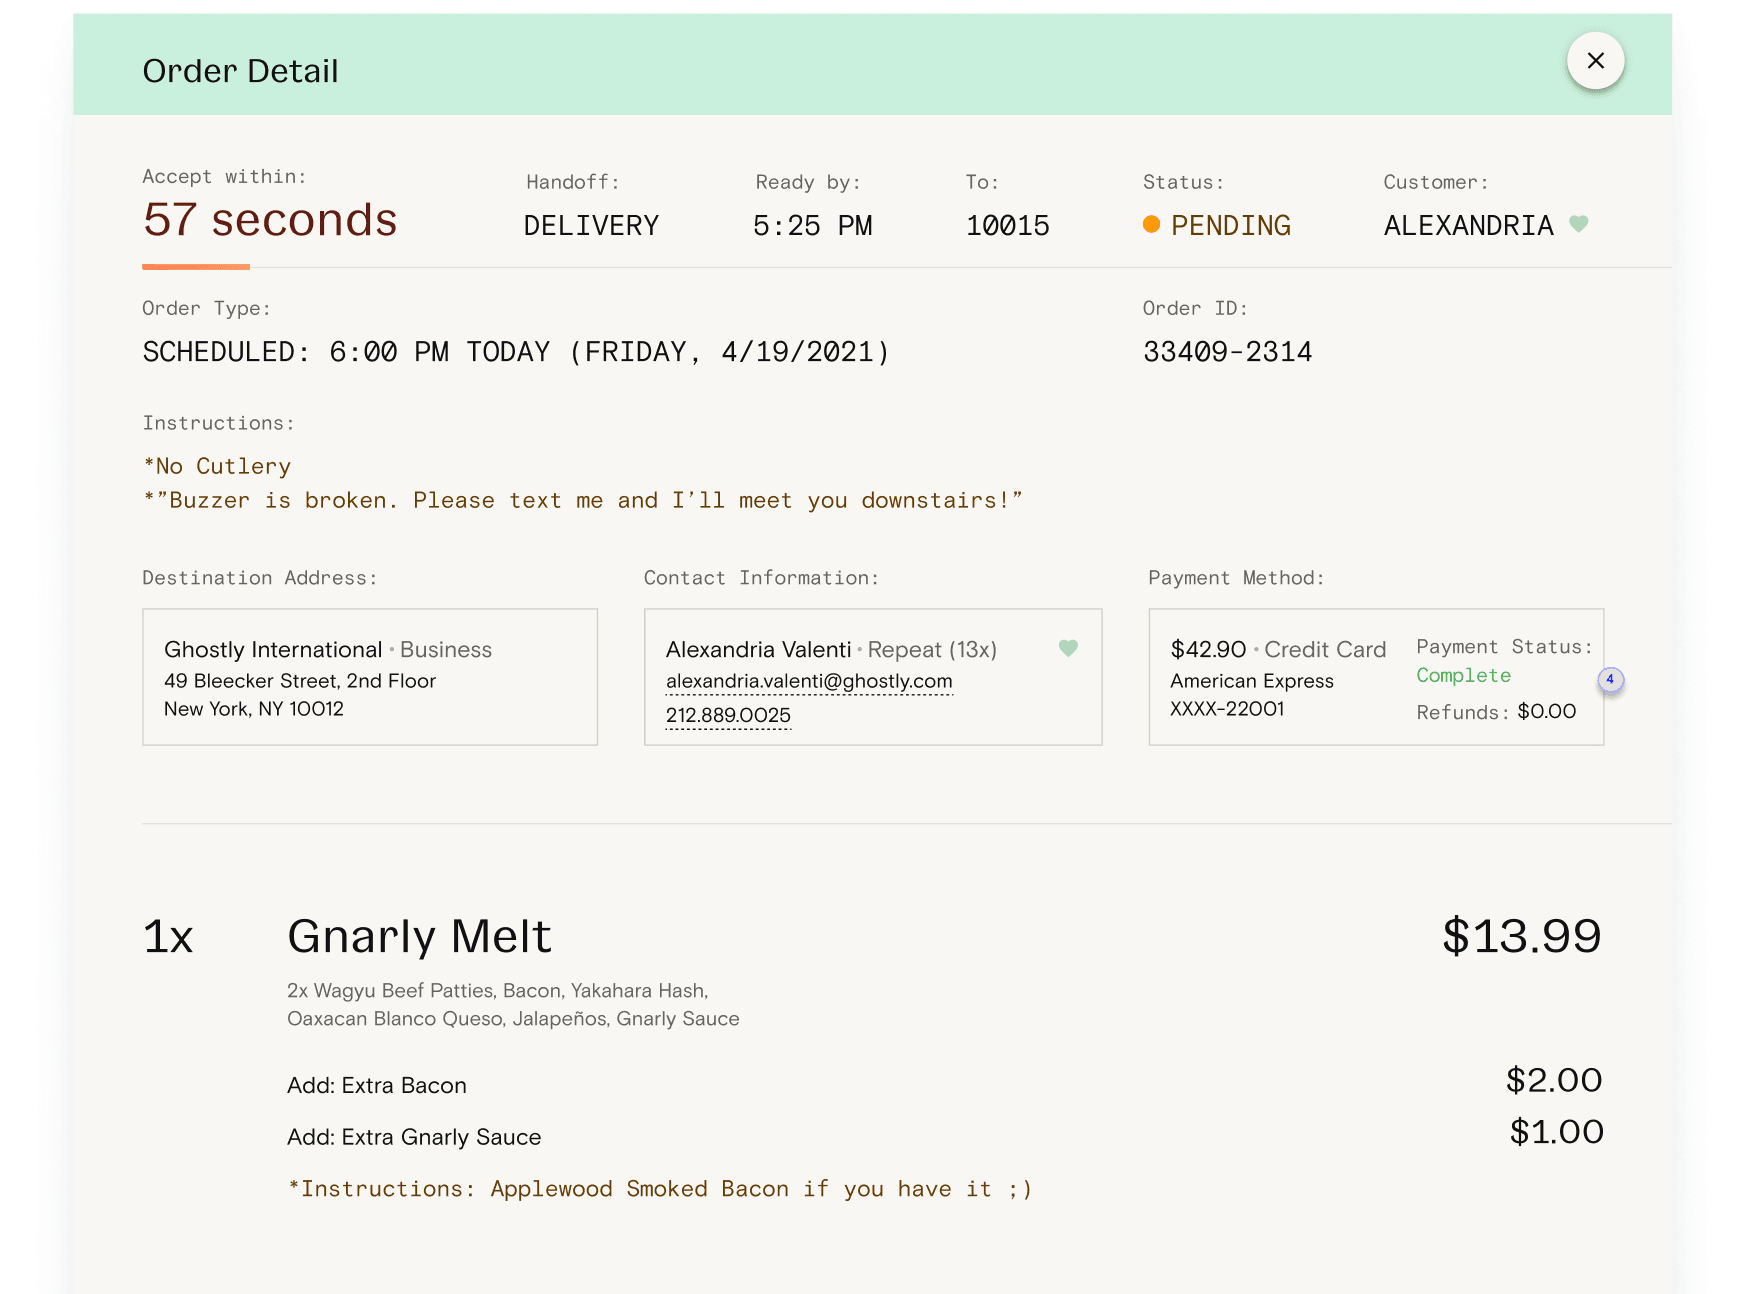Click the orange pending status dot
The width and height of the screenshot is (1746, 1294).
tap(1151, 225)
